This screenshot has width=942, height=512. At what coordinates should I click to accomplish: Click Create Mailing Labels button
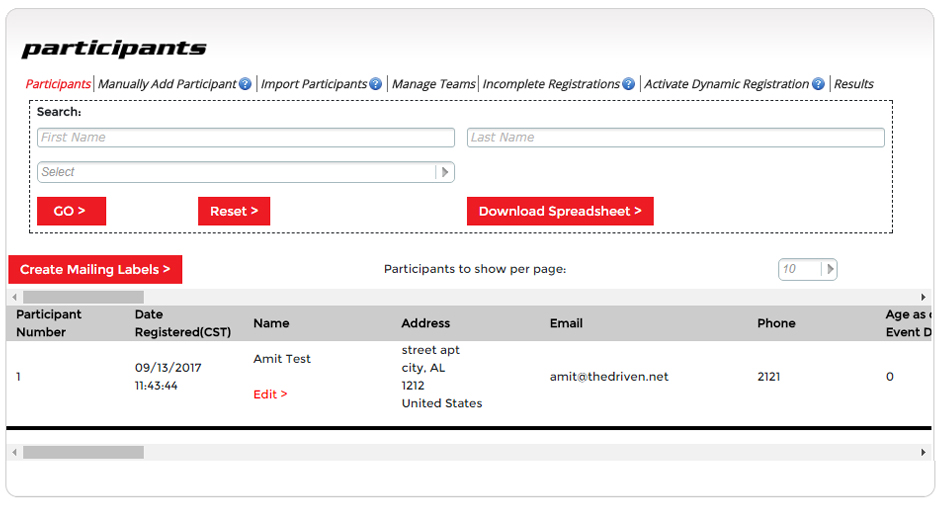coord(95,269)
